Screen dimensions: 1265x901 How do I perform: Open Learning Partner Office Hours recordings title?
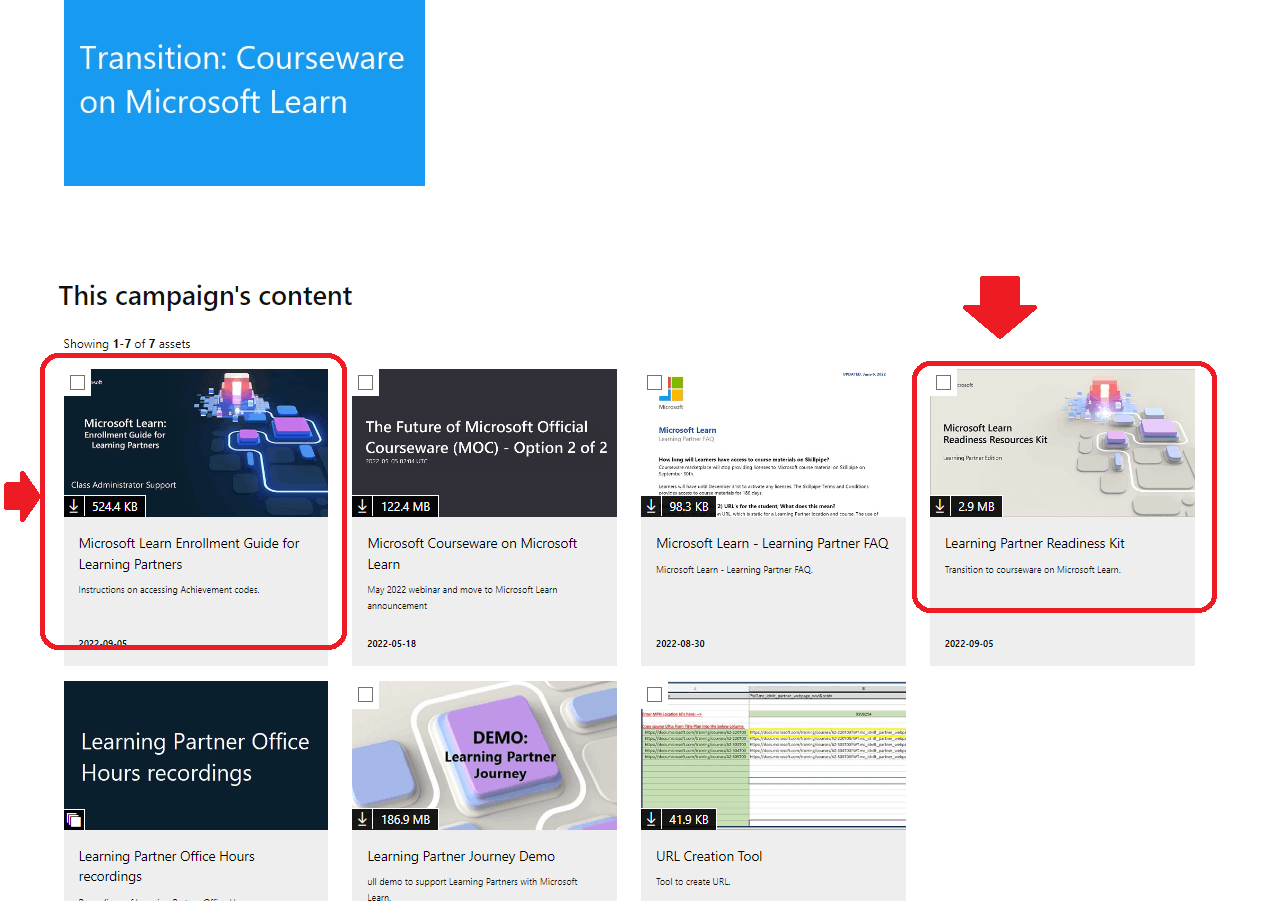click(167, 866)
